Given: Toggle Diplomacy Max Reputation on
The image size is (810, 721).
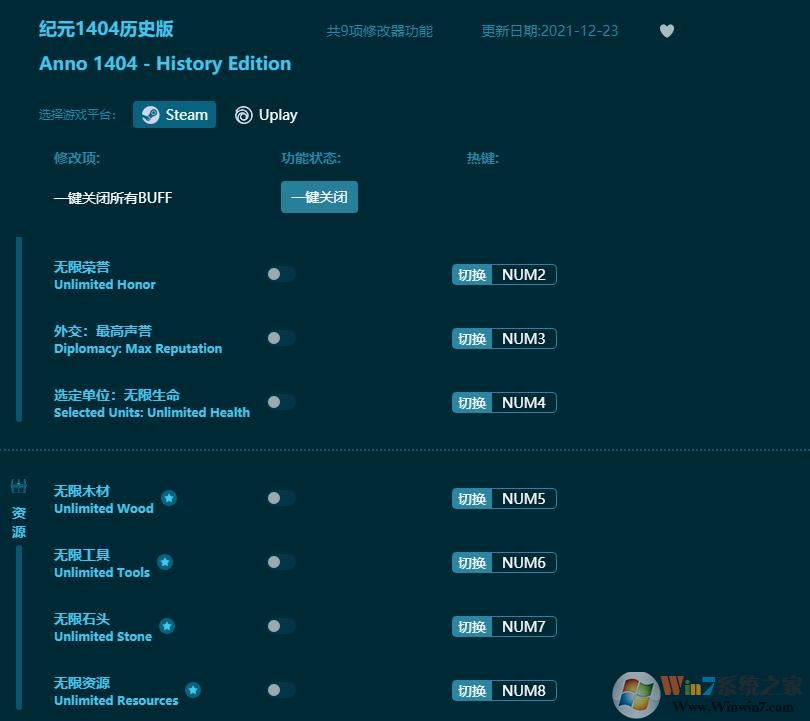Looking at the screenshot, I should pyautogui.click(x=280, y=338).
